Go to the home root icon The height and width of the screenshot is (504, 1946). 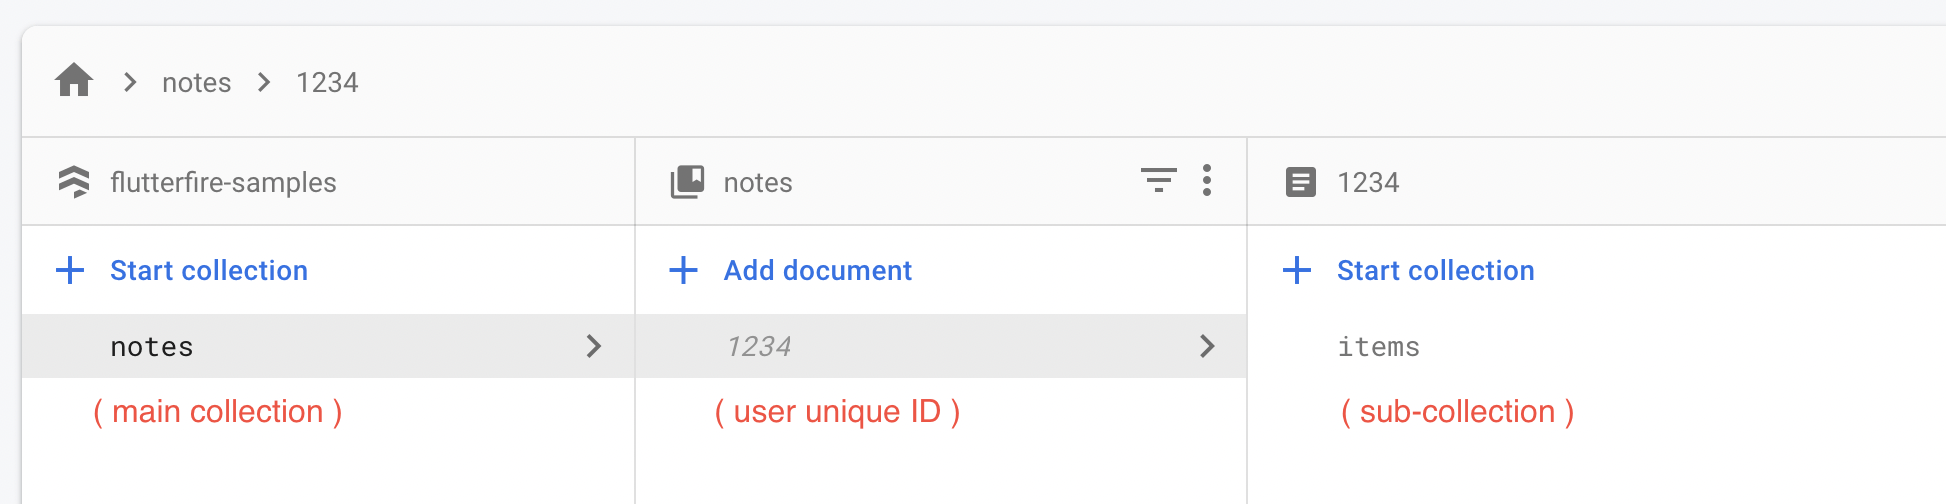(74, 80)
